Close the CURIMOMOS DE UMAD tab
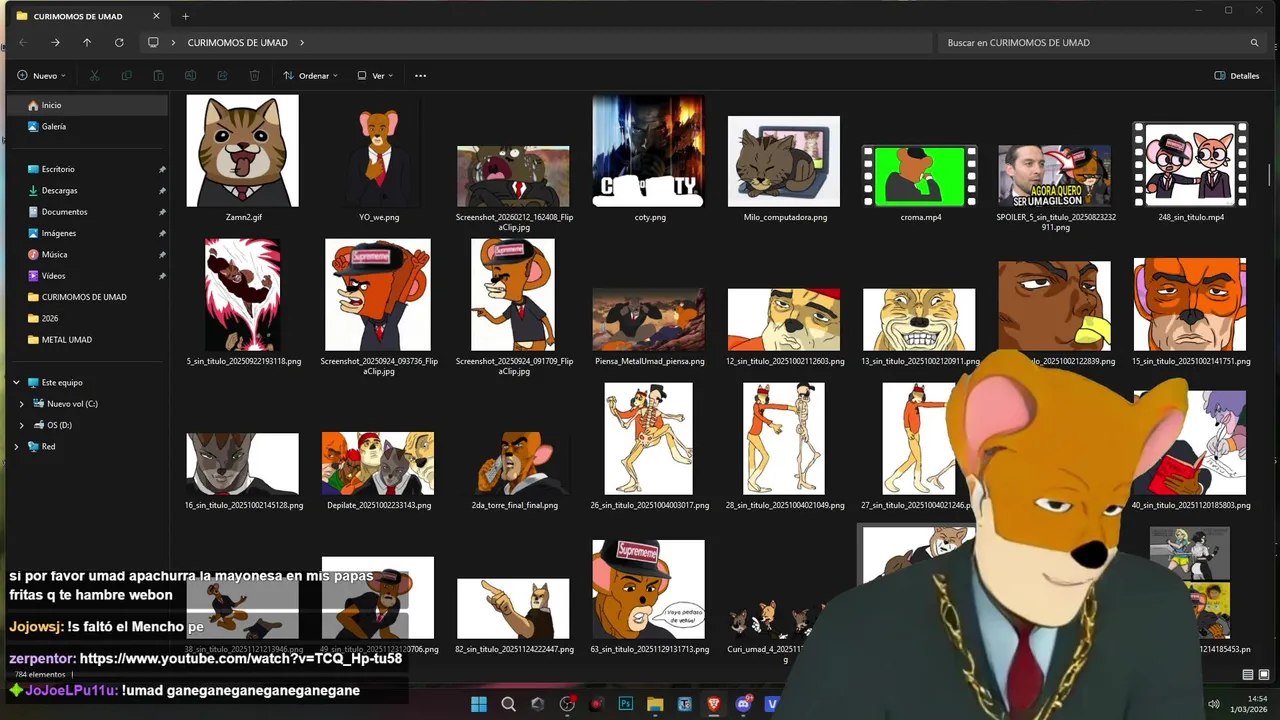The height and width of the screenshot is (720, 1280). coord(156,16)
